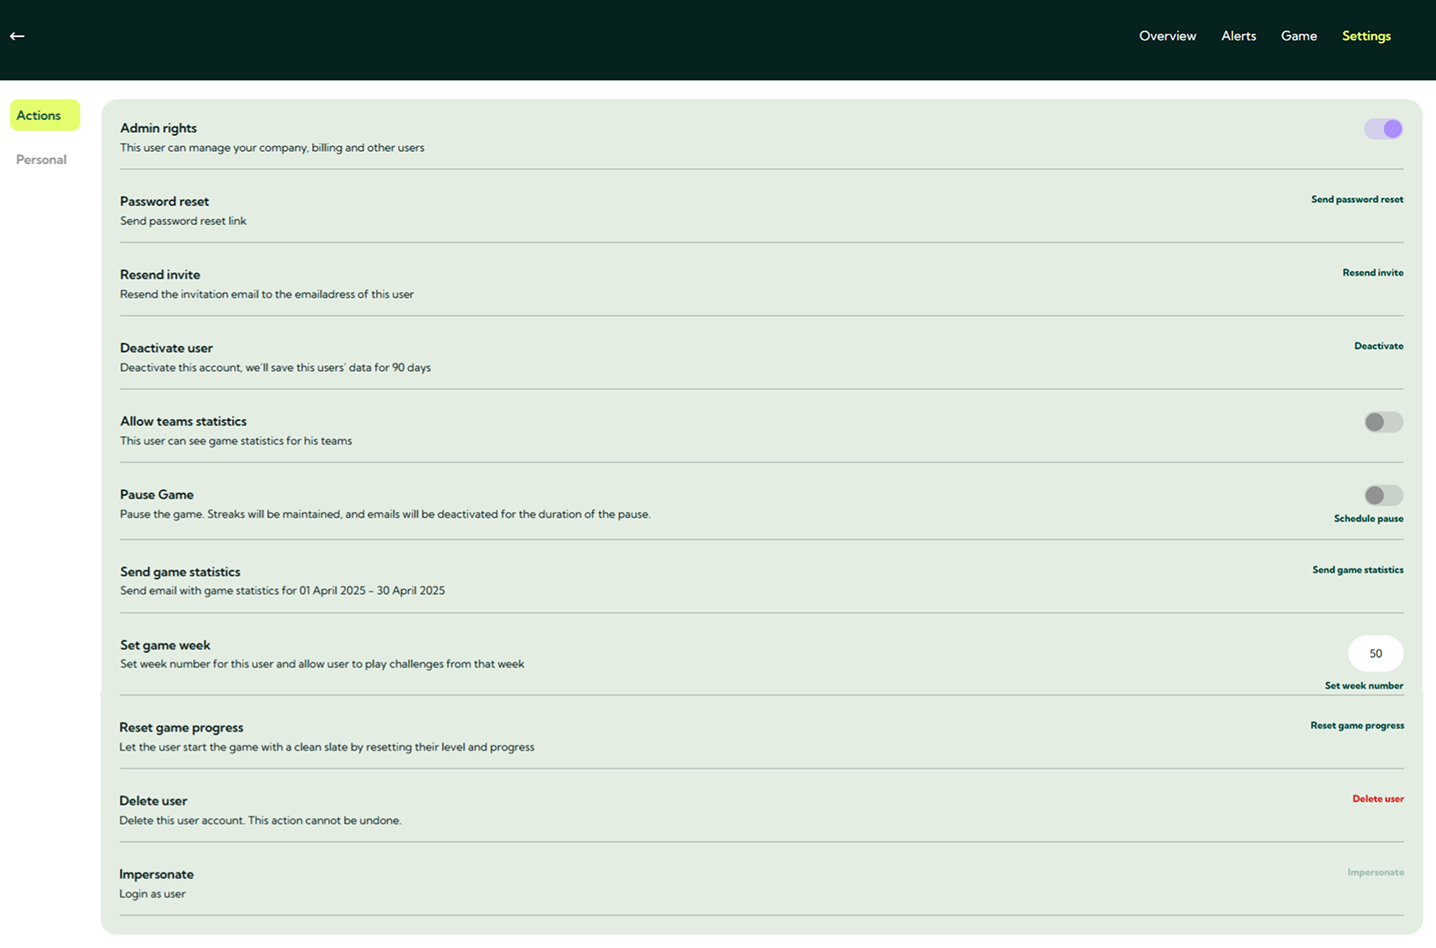Focus the game week number field
Image resolution: width=1436 pixels, height=948 pixels.
1375,654
